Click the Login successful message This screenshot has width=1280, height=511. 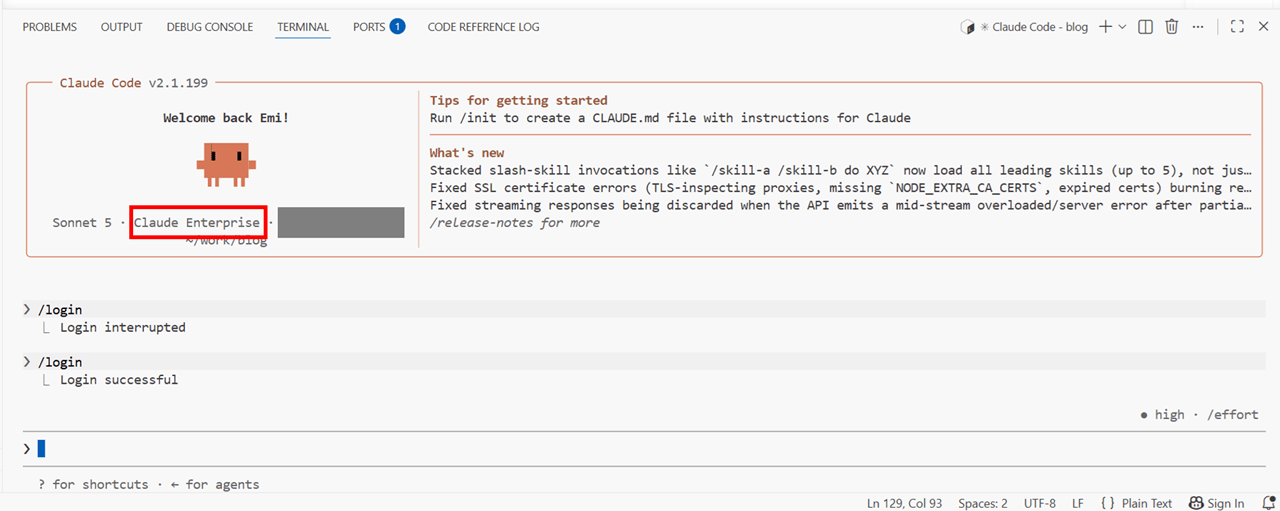pyautogui.click(x=119, y=380)
